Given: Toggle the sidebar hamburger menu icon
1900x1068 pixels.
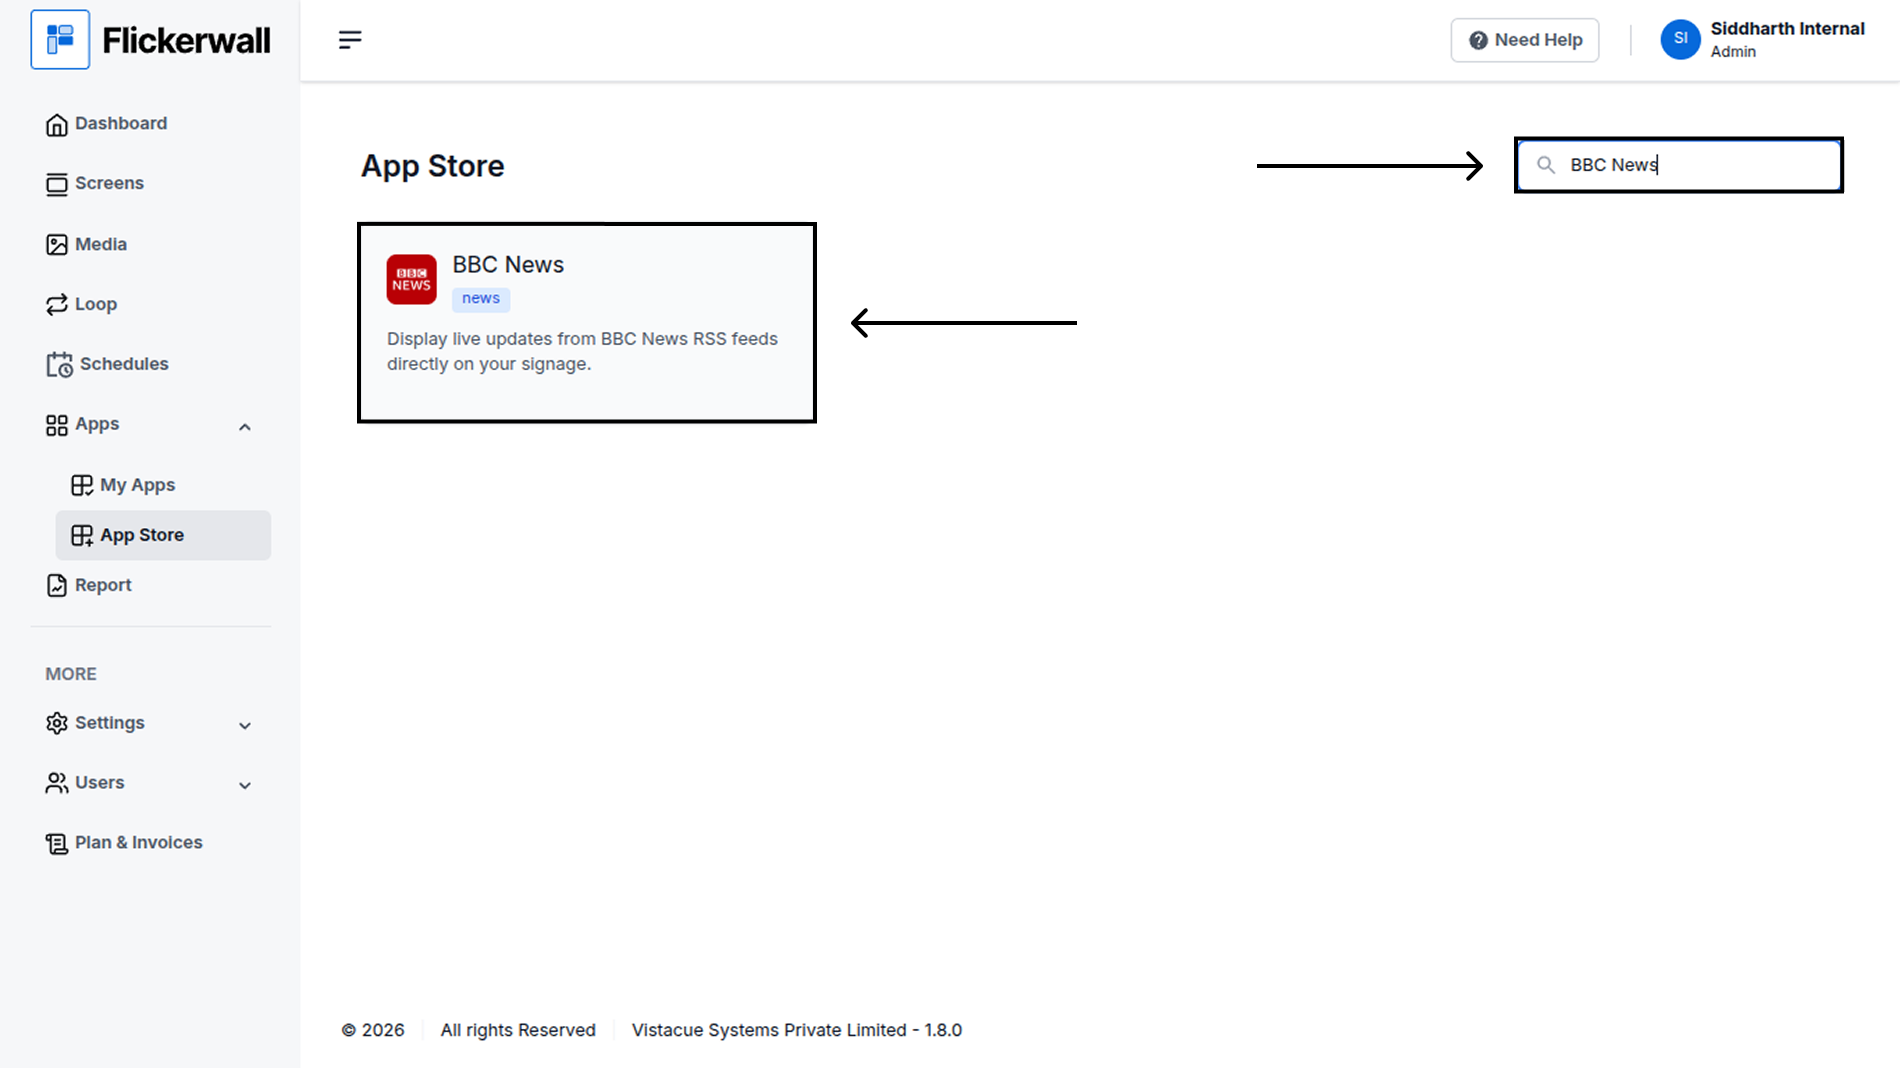Looking at the screenshot, I should pyautogui.click(x=350, y=40).
